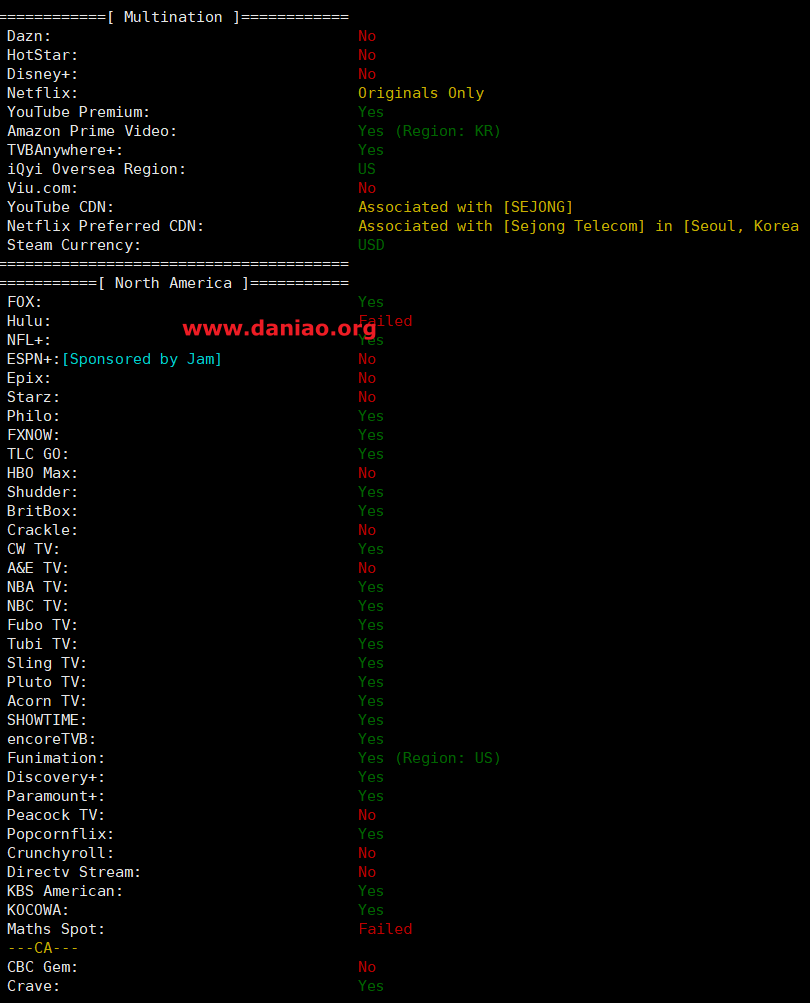810x1003 pixels.
Task: Click the 'Crunchyroll:' row label
Action: click(60, 854)
